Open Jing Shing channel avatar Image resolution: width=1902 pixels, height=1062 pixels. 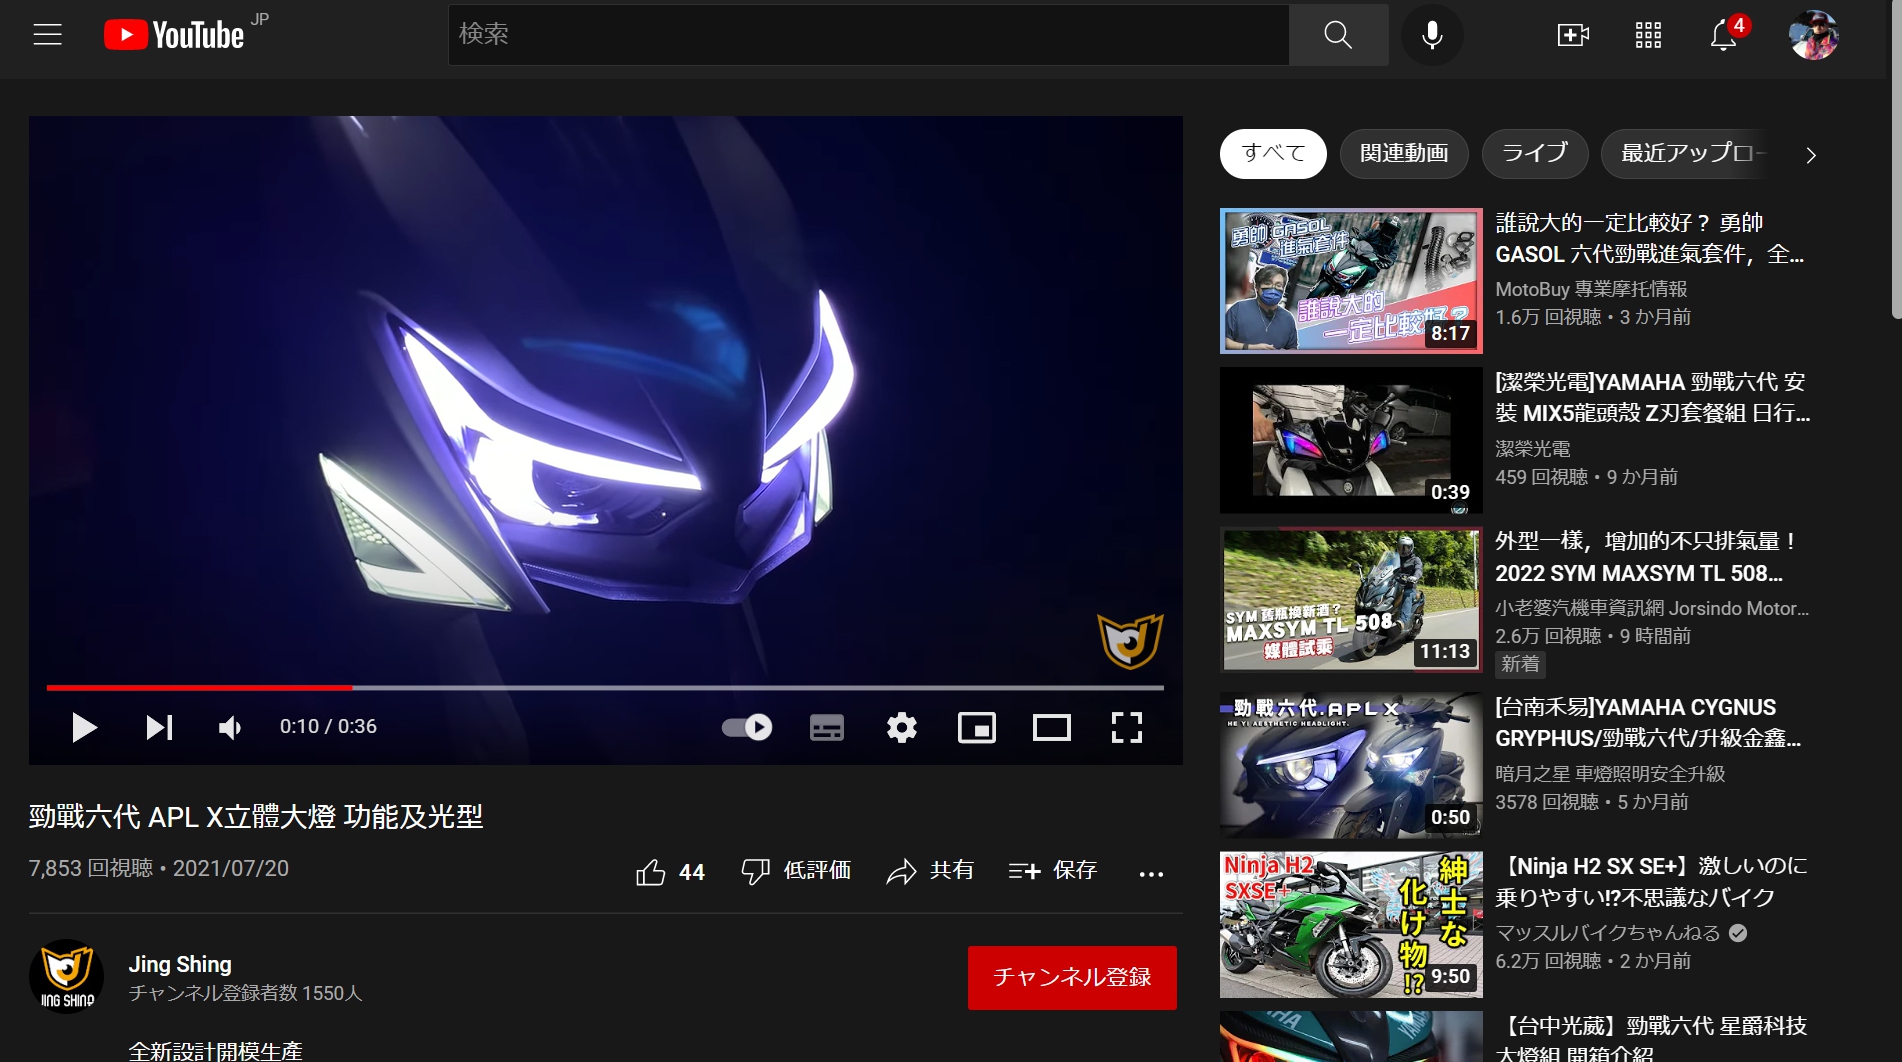[67, 976]
